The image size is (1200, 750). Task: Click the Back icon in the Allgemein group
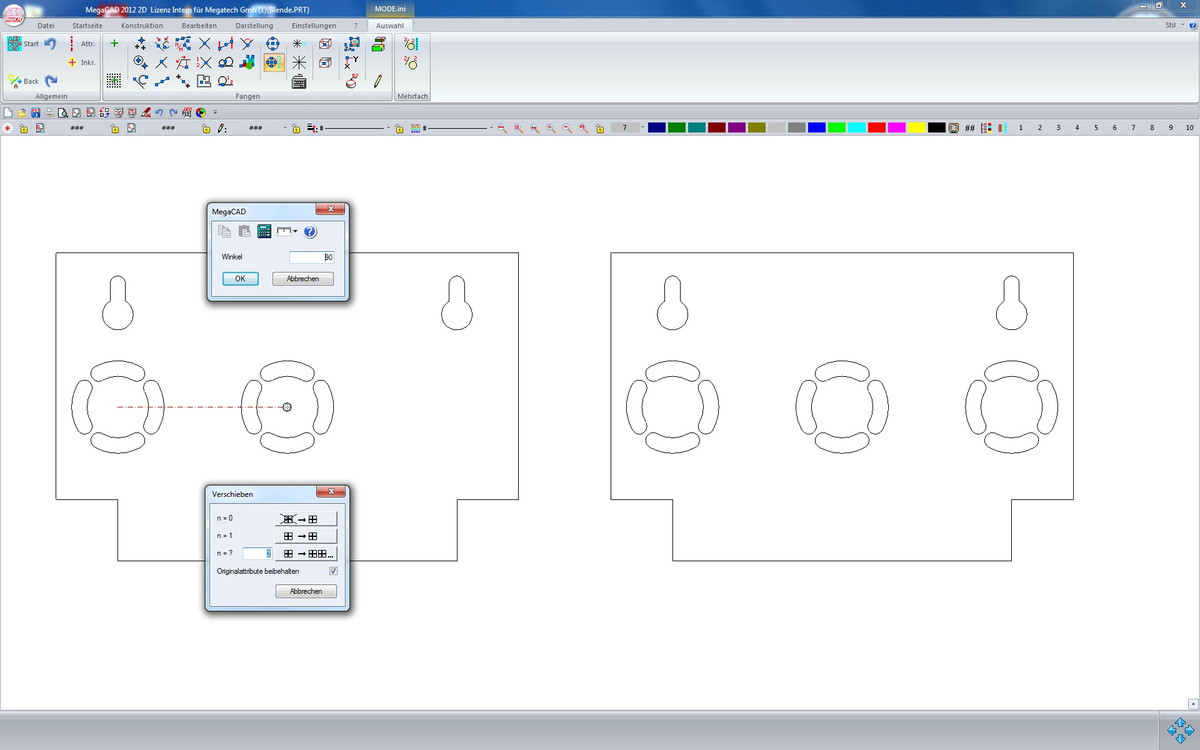coord(24,81)
